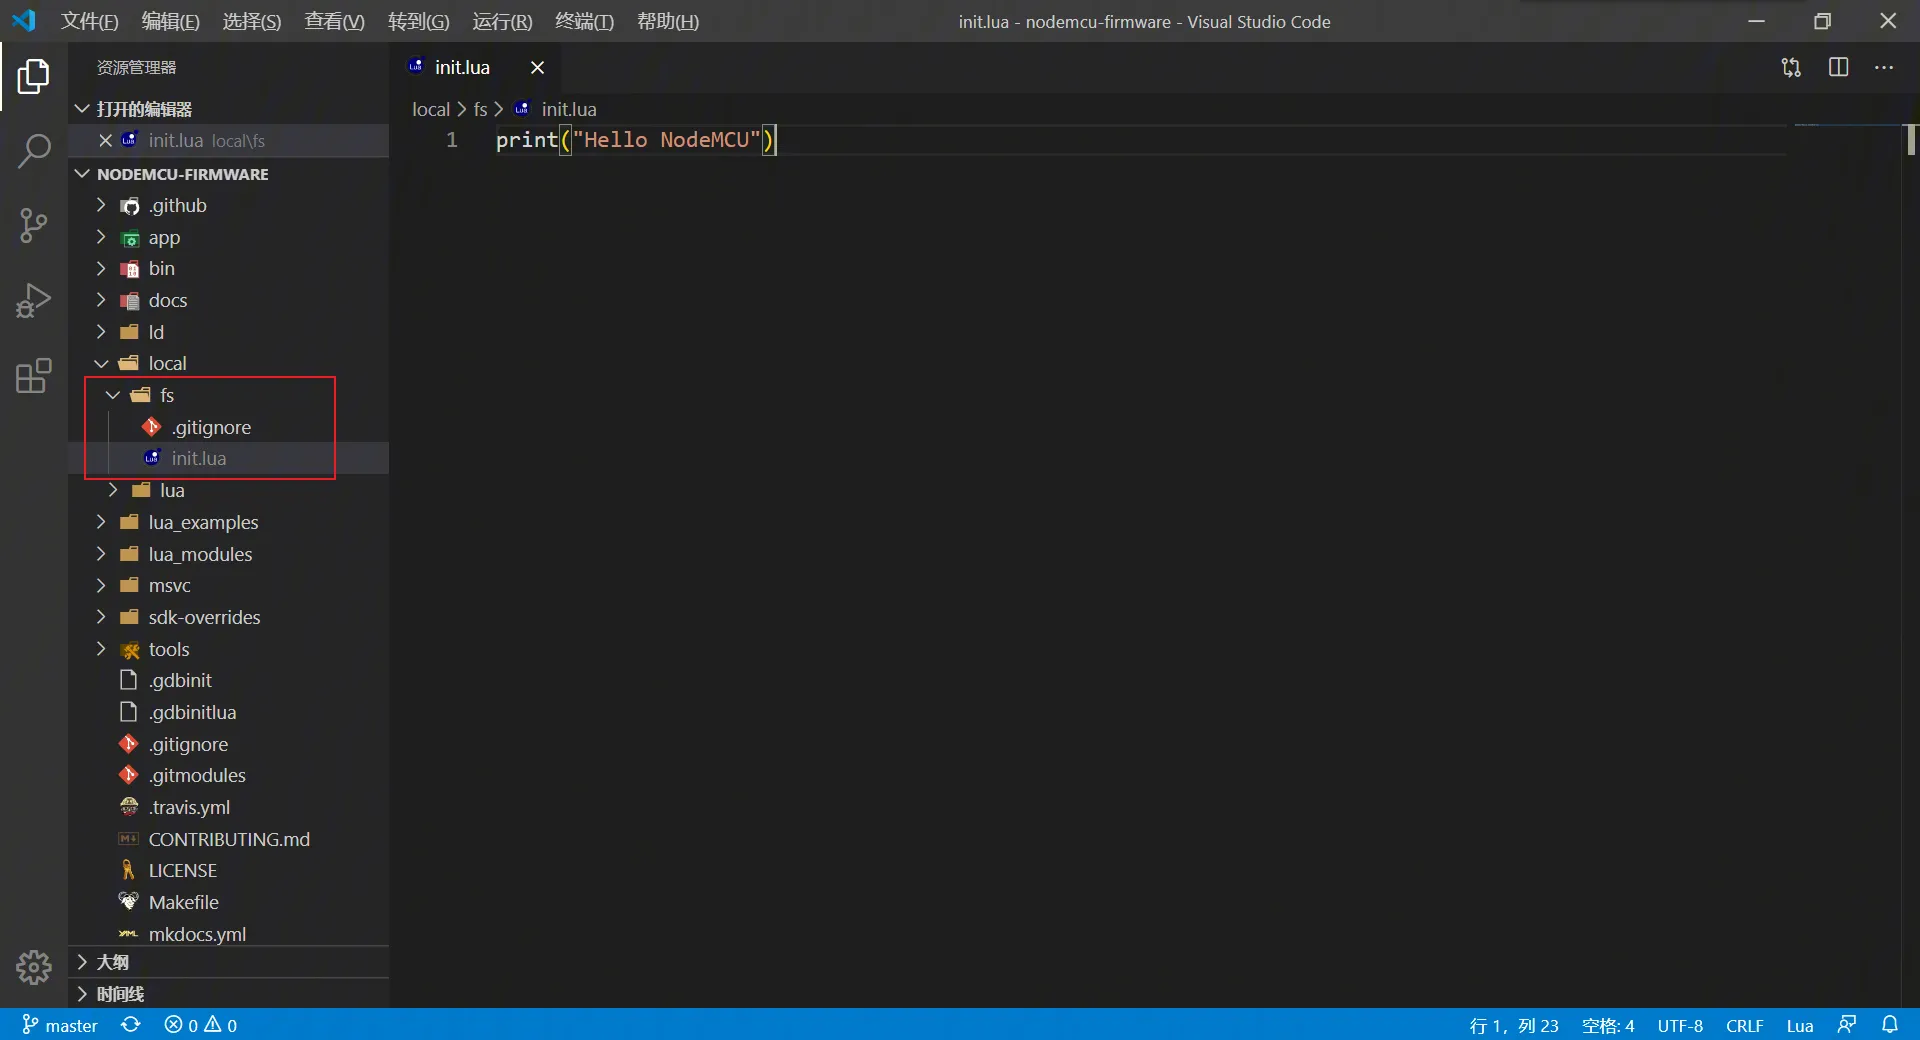This screenshot has width=1920, height=1040.
Task: Open the 运行(R) menu
Action: tap(502, 21)
